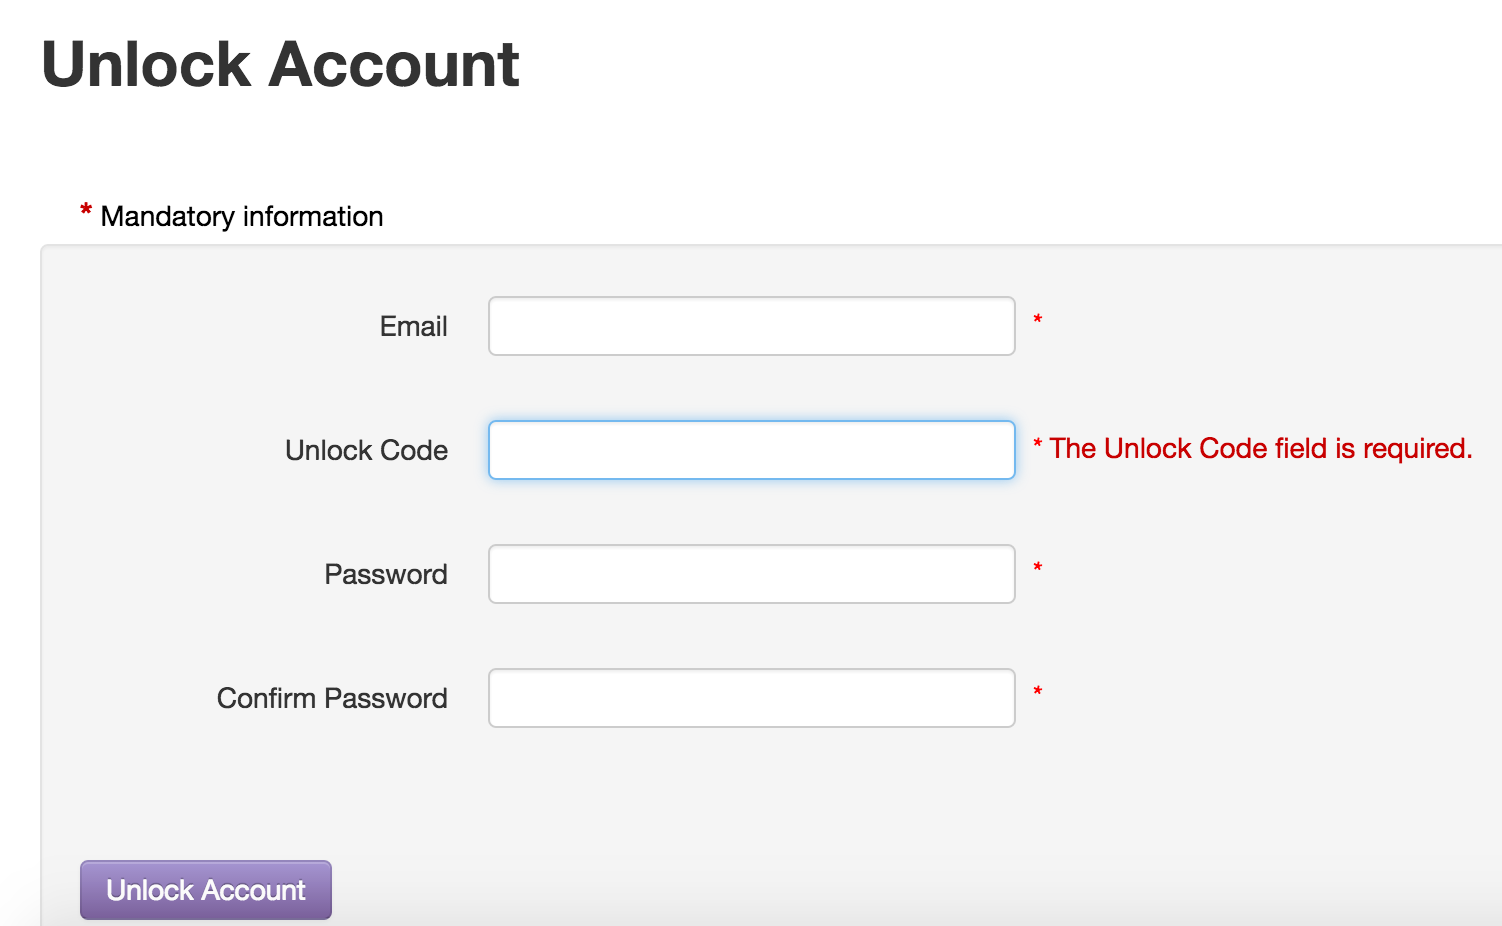The width and height of the screenshot is (1502, 926).
Task: Click the red asterisk beside Email field
Action: click(x=1038, y=321)
